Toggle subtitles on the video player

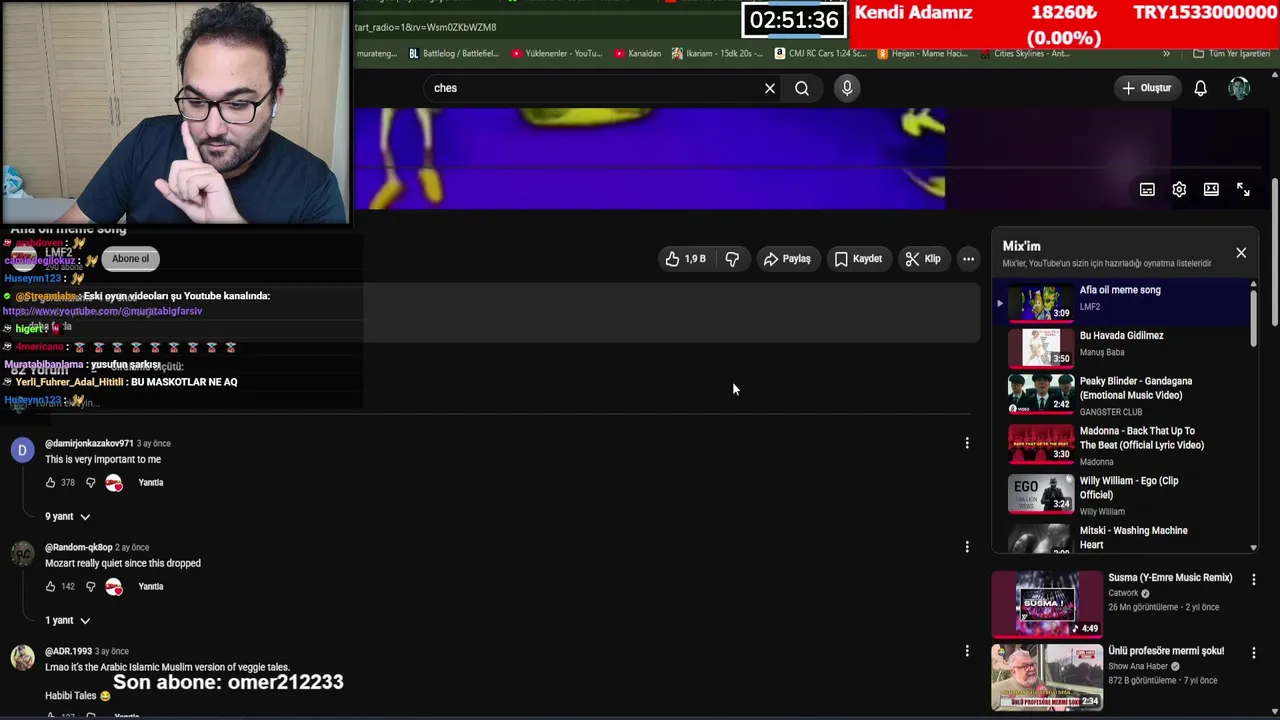point(1147,189)
